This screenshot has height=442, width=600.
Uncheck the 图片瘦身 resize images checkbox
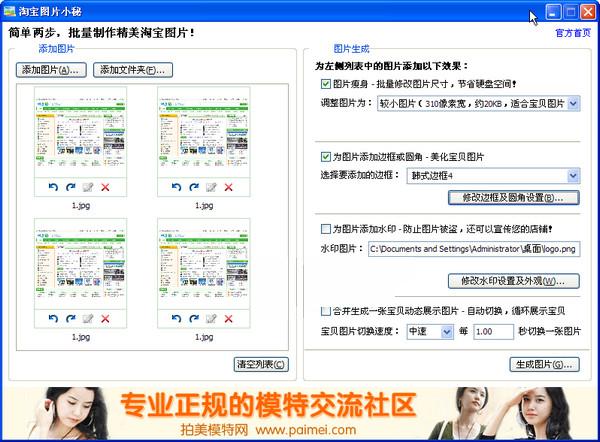click(326, 84)
